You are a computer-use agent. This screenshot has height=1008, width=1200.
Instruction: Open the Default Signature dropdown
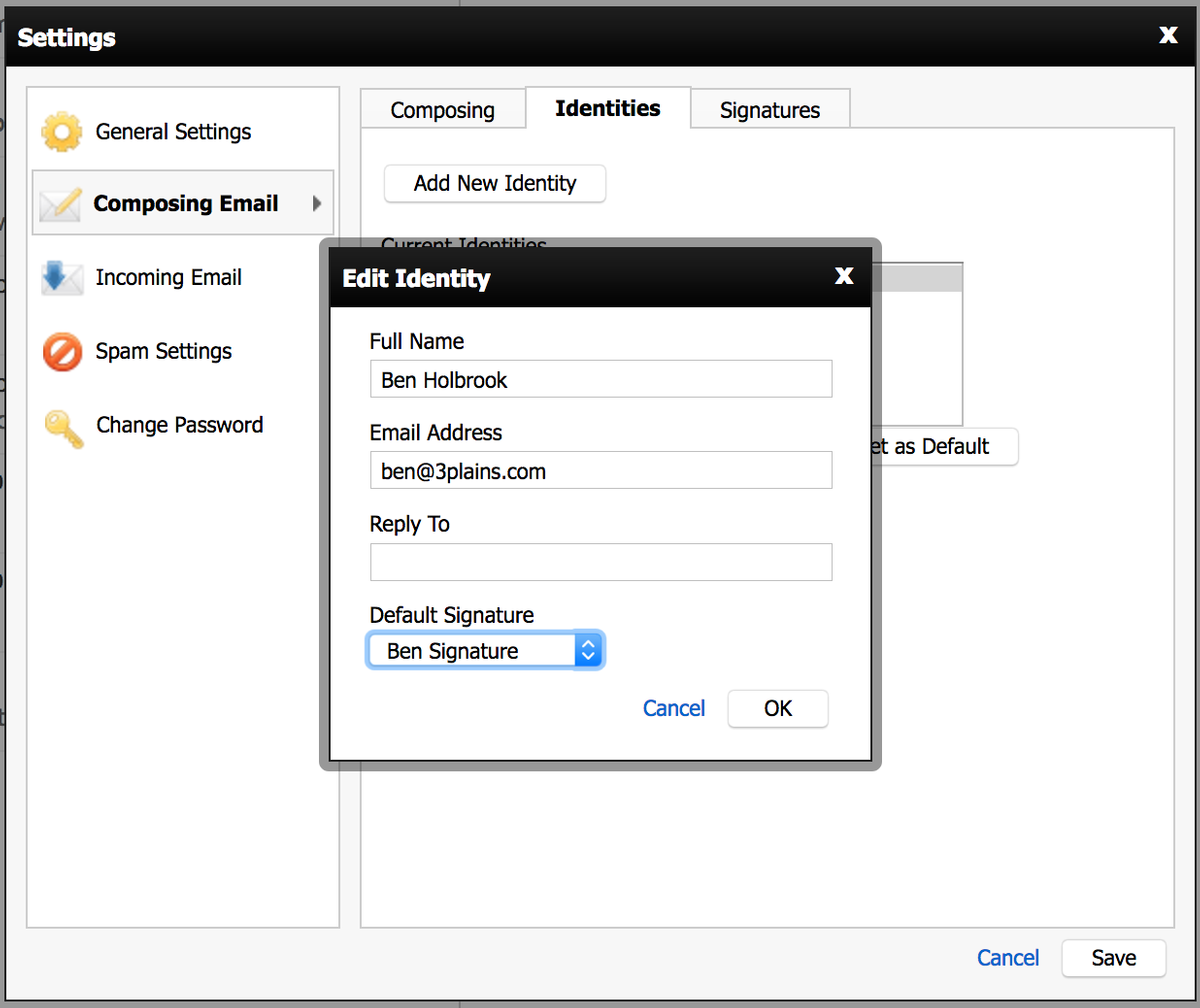486,651
